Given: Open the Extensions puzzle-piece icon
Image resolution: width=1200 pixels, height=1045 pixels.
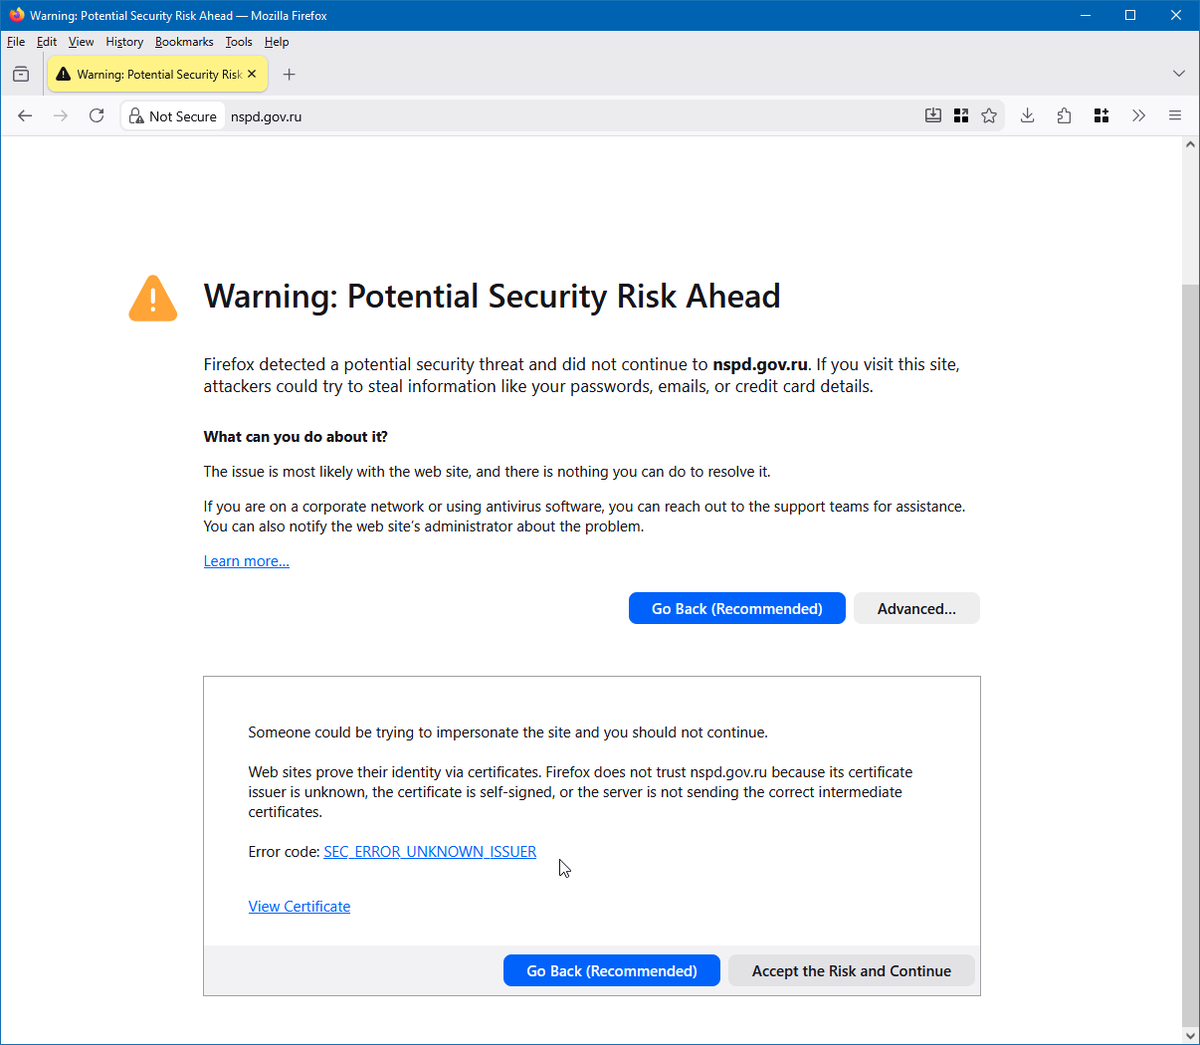Looking at the screenshot, I should click(1064, 115).
